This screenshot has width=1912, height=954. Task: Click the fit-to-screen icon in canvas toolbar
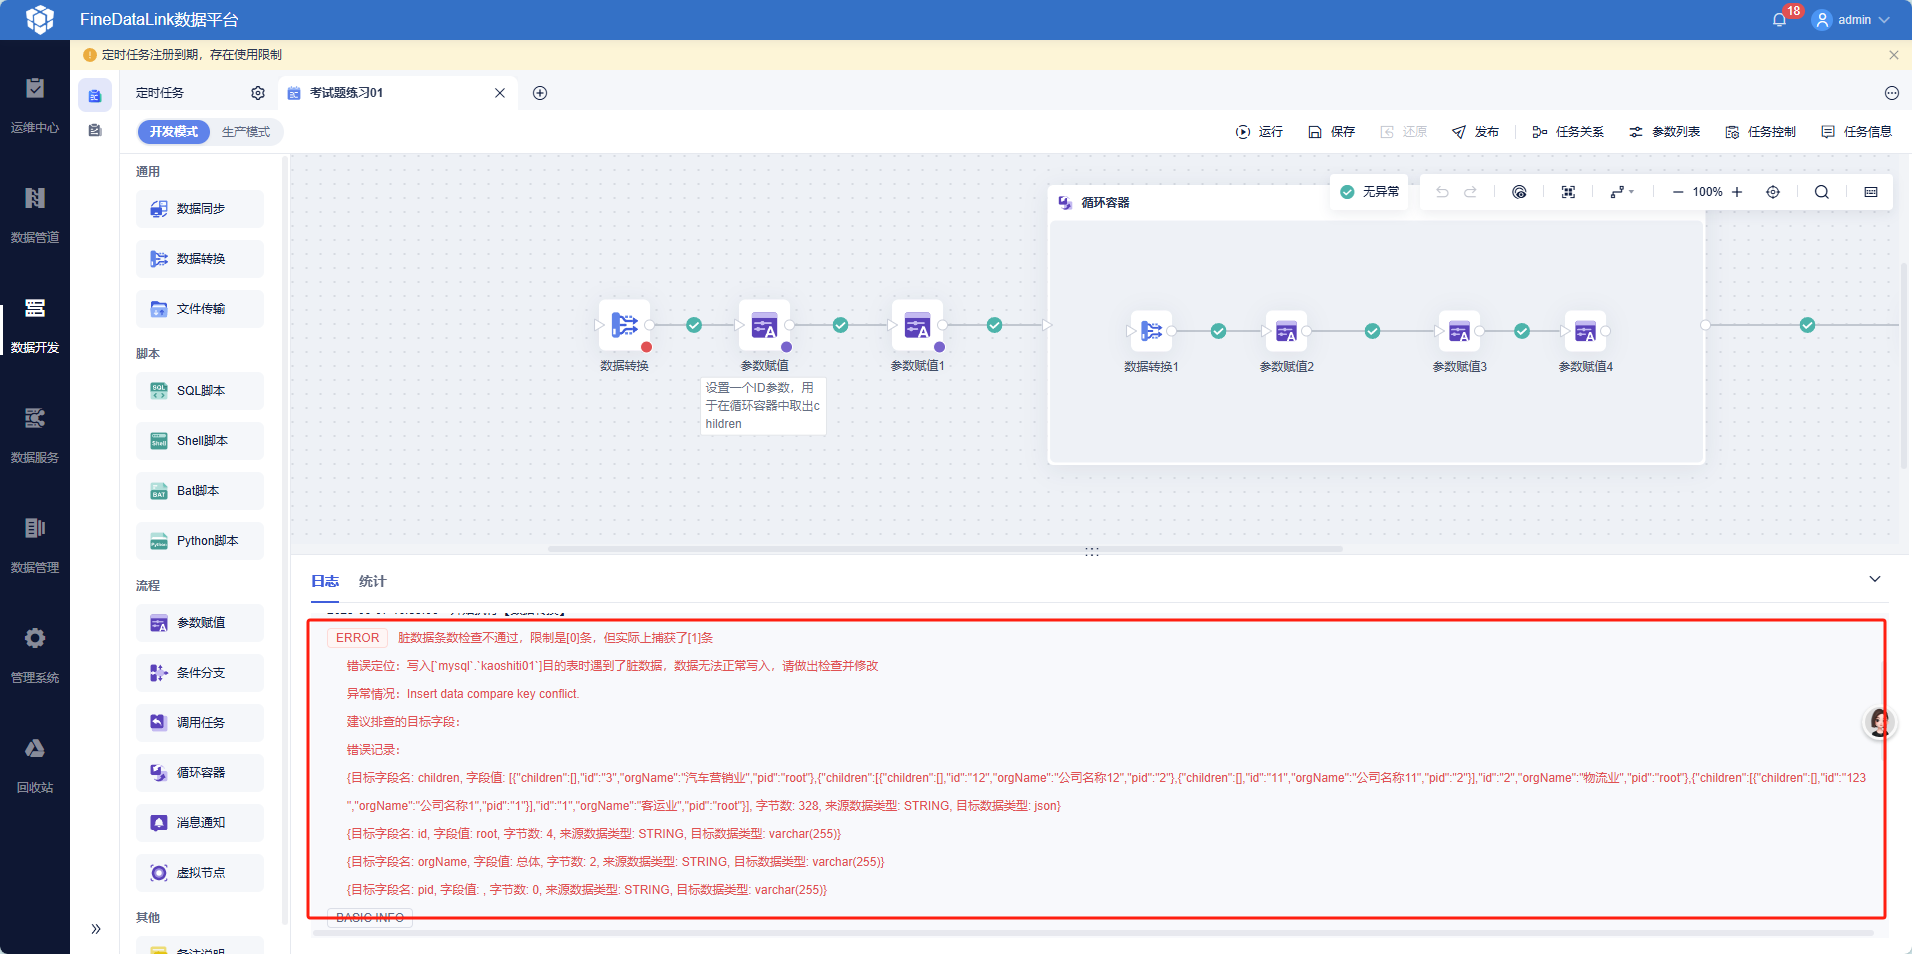[x=1568, y=192]
